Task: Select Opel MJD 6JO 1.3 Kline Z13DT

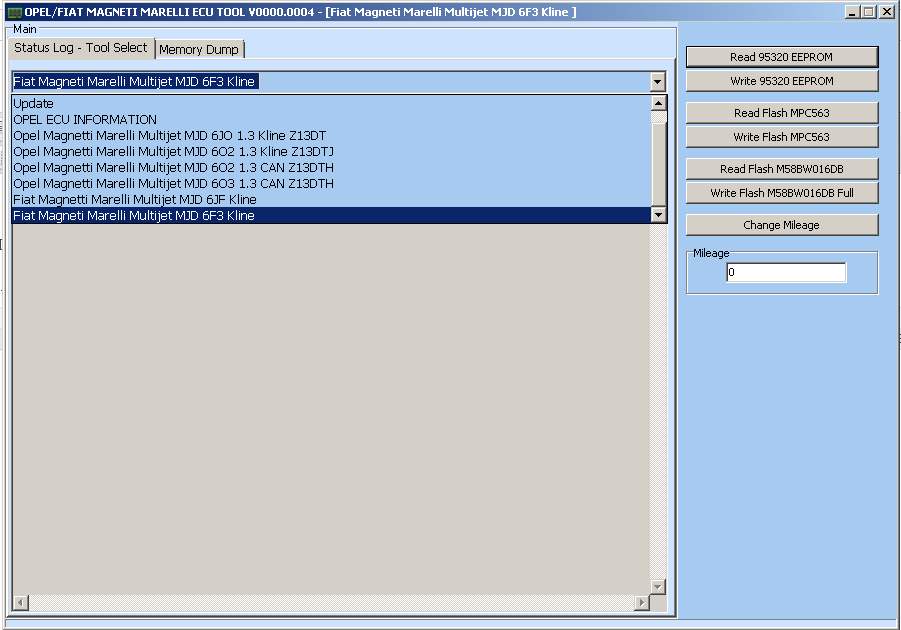Action: tap(332, 136)
